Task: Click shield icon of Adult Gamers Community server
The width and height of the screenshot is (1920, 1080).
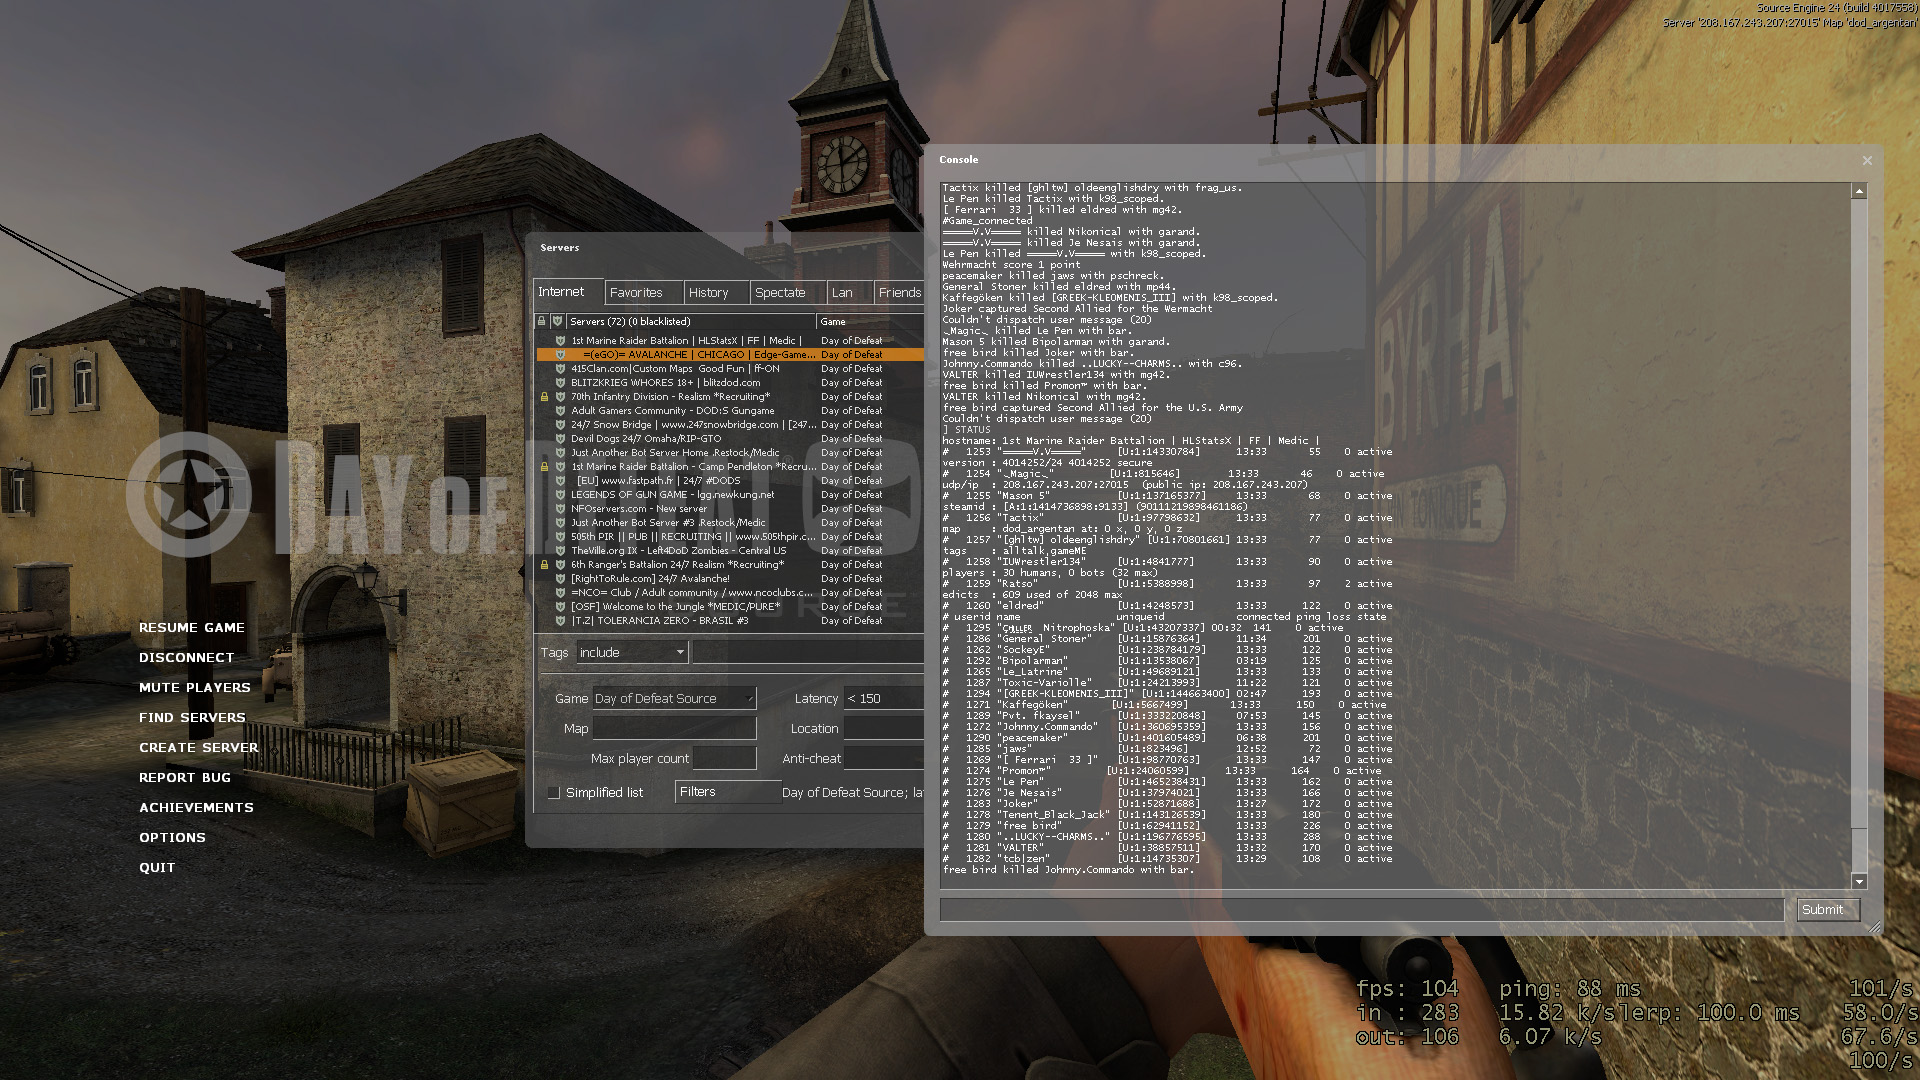Action: (560, 411)
